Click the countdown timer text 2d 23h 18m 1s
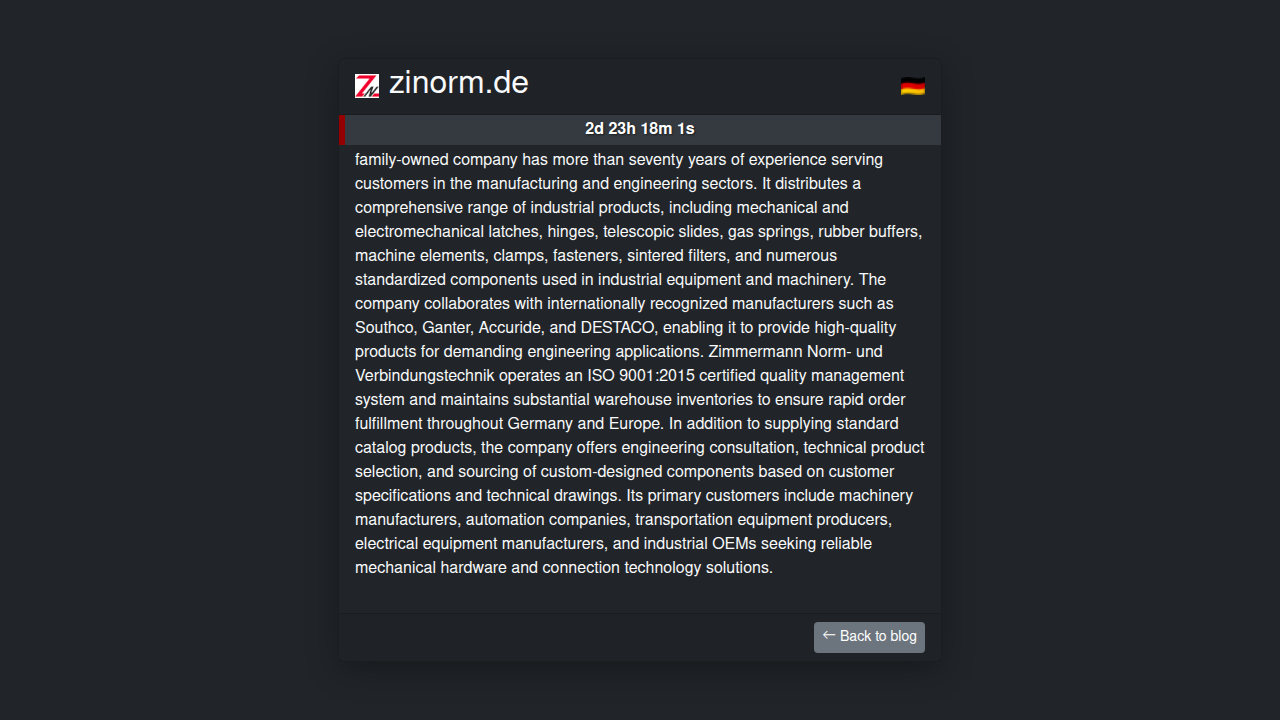The width and height of the screenshot is (1280, 720). point(640,129)
